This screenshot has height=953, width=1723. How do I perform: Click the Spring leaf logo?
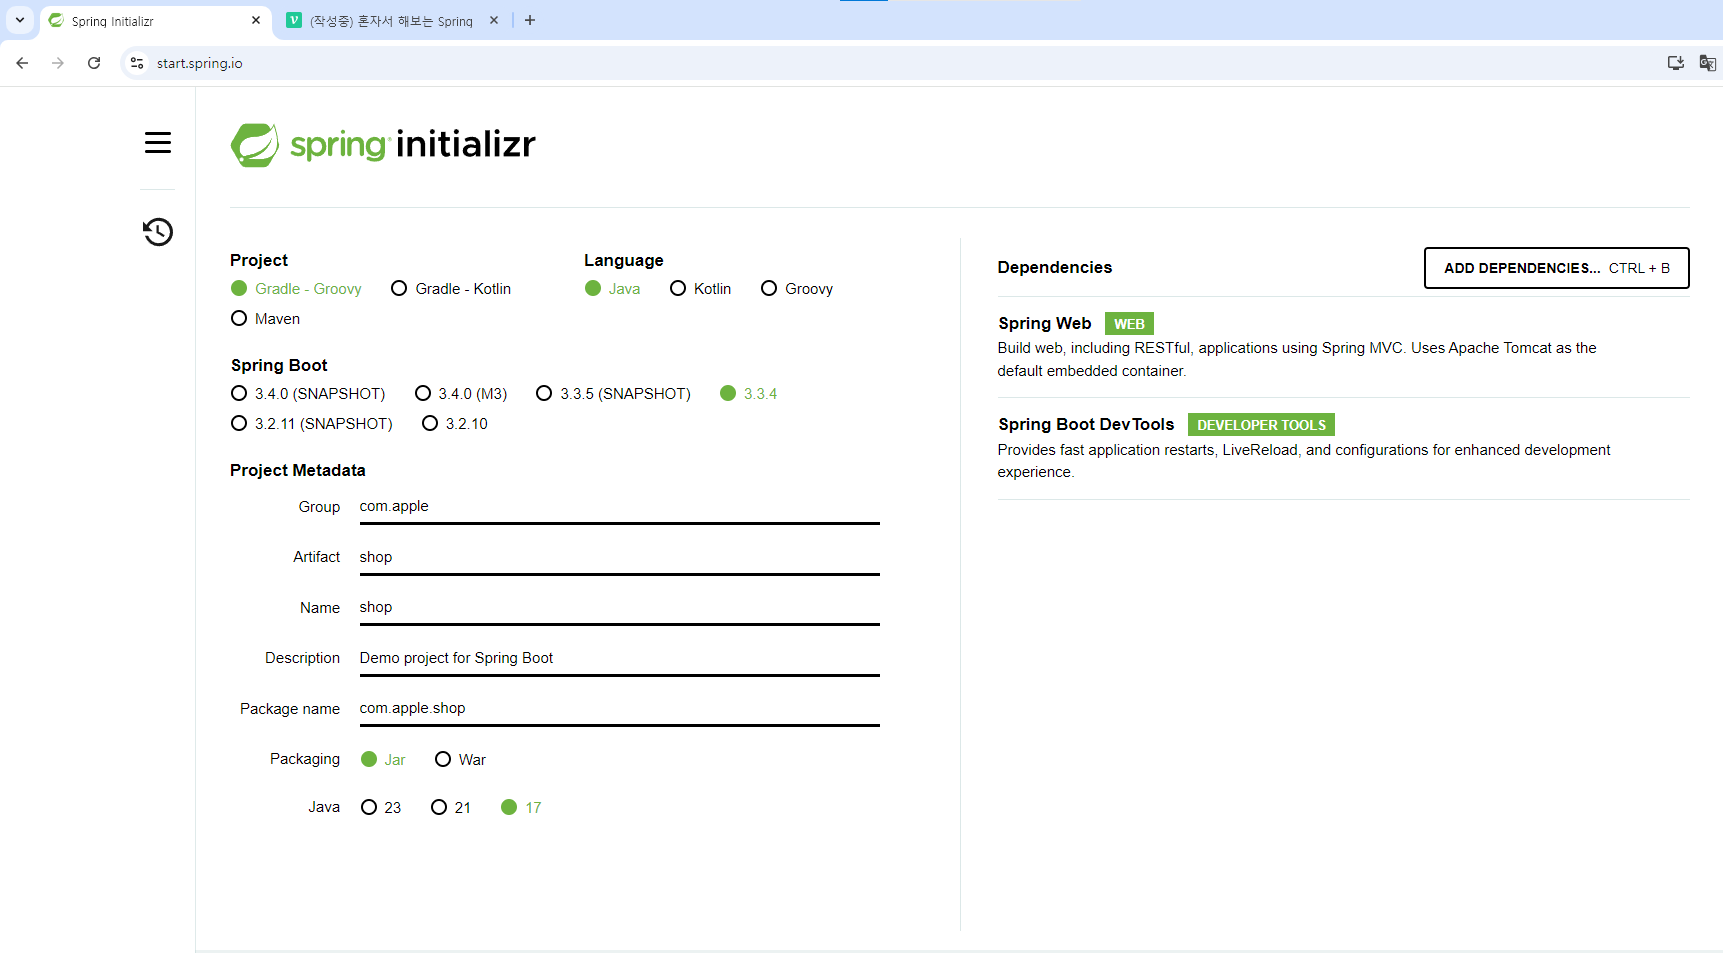[255, 145]
